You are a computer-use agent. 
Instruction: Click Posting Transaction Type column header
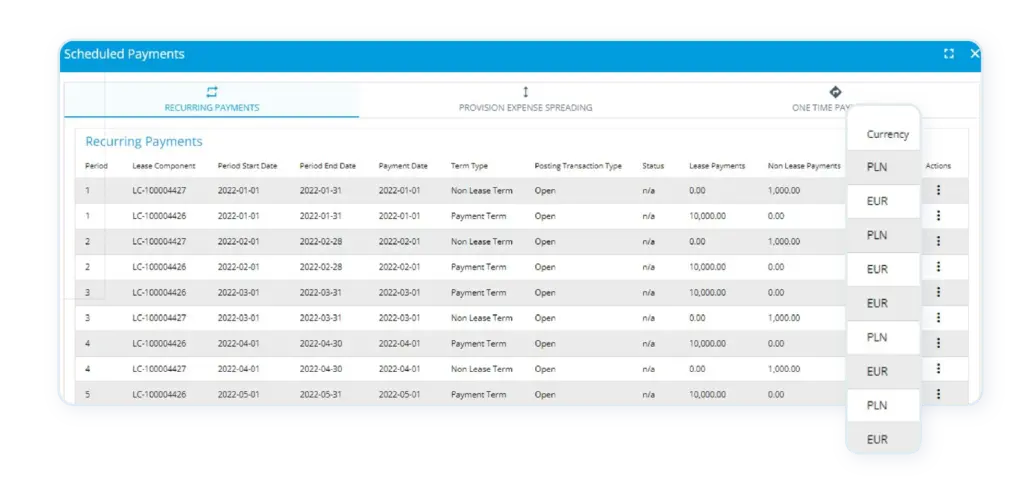coord(578,166)
